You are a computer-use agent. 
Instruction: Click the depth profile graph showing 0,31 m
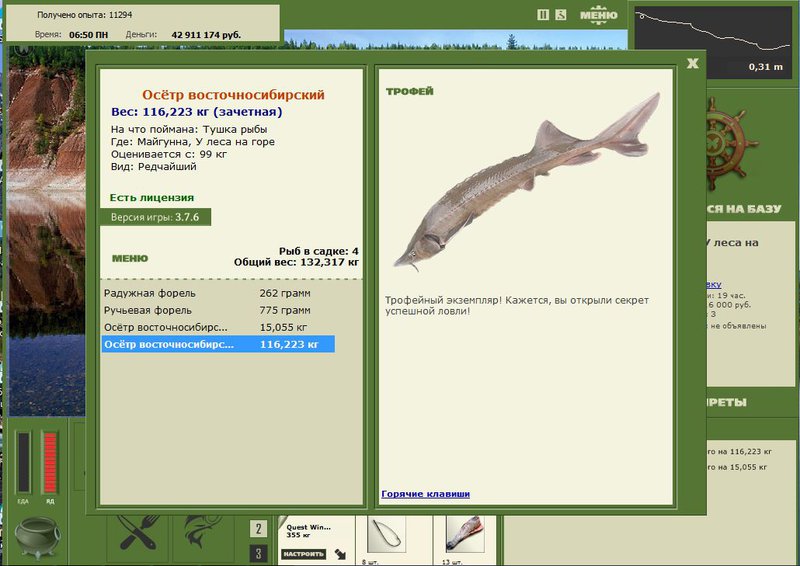[713, 41]
